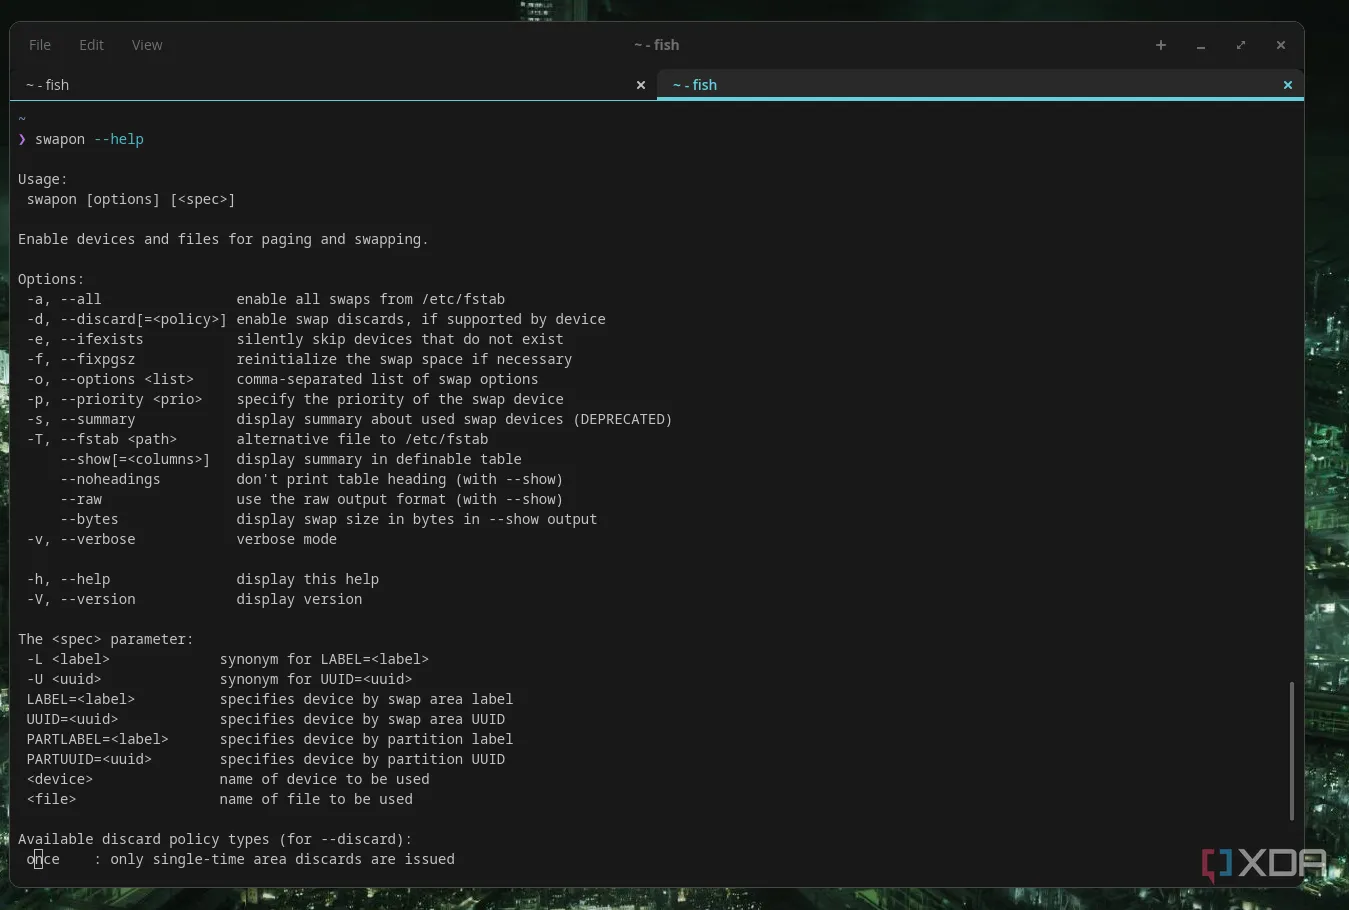Screen dimensions: 1349x910
Task: Click the '-V, --version' option line
Action: [x=194, y=599]
